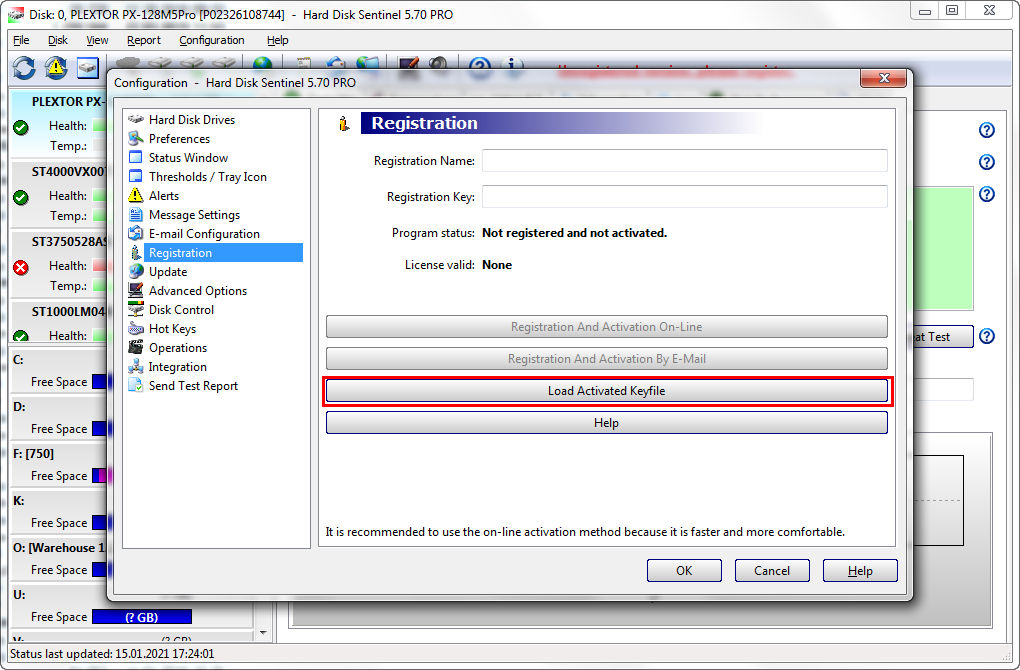Select Preferences in configuration list

coord(179,139)
